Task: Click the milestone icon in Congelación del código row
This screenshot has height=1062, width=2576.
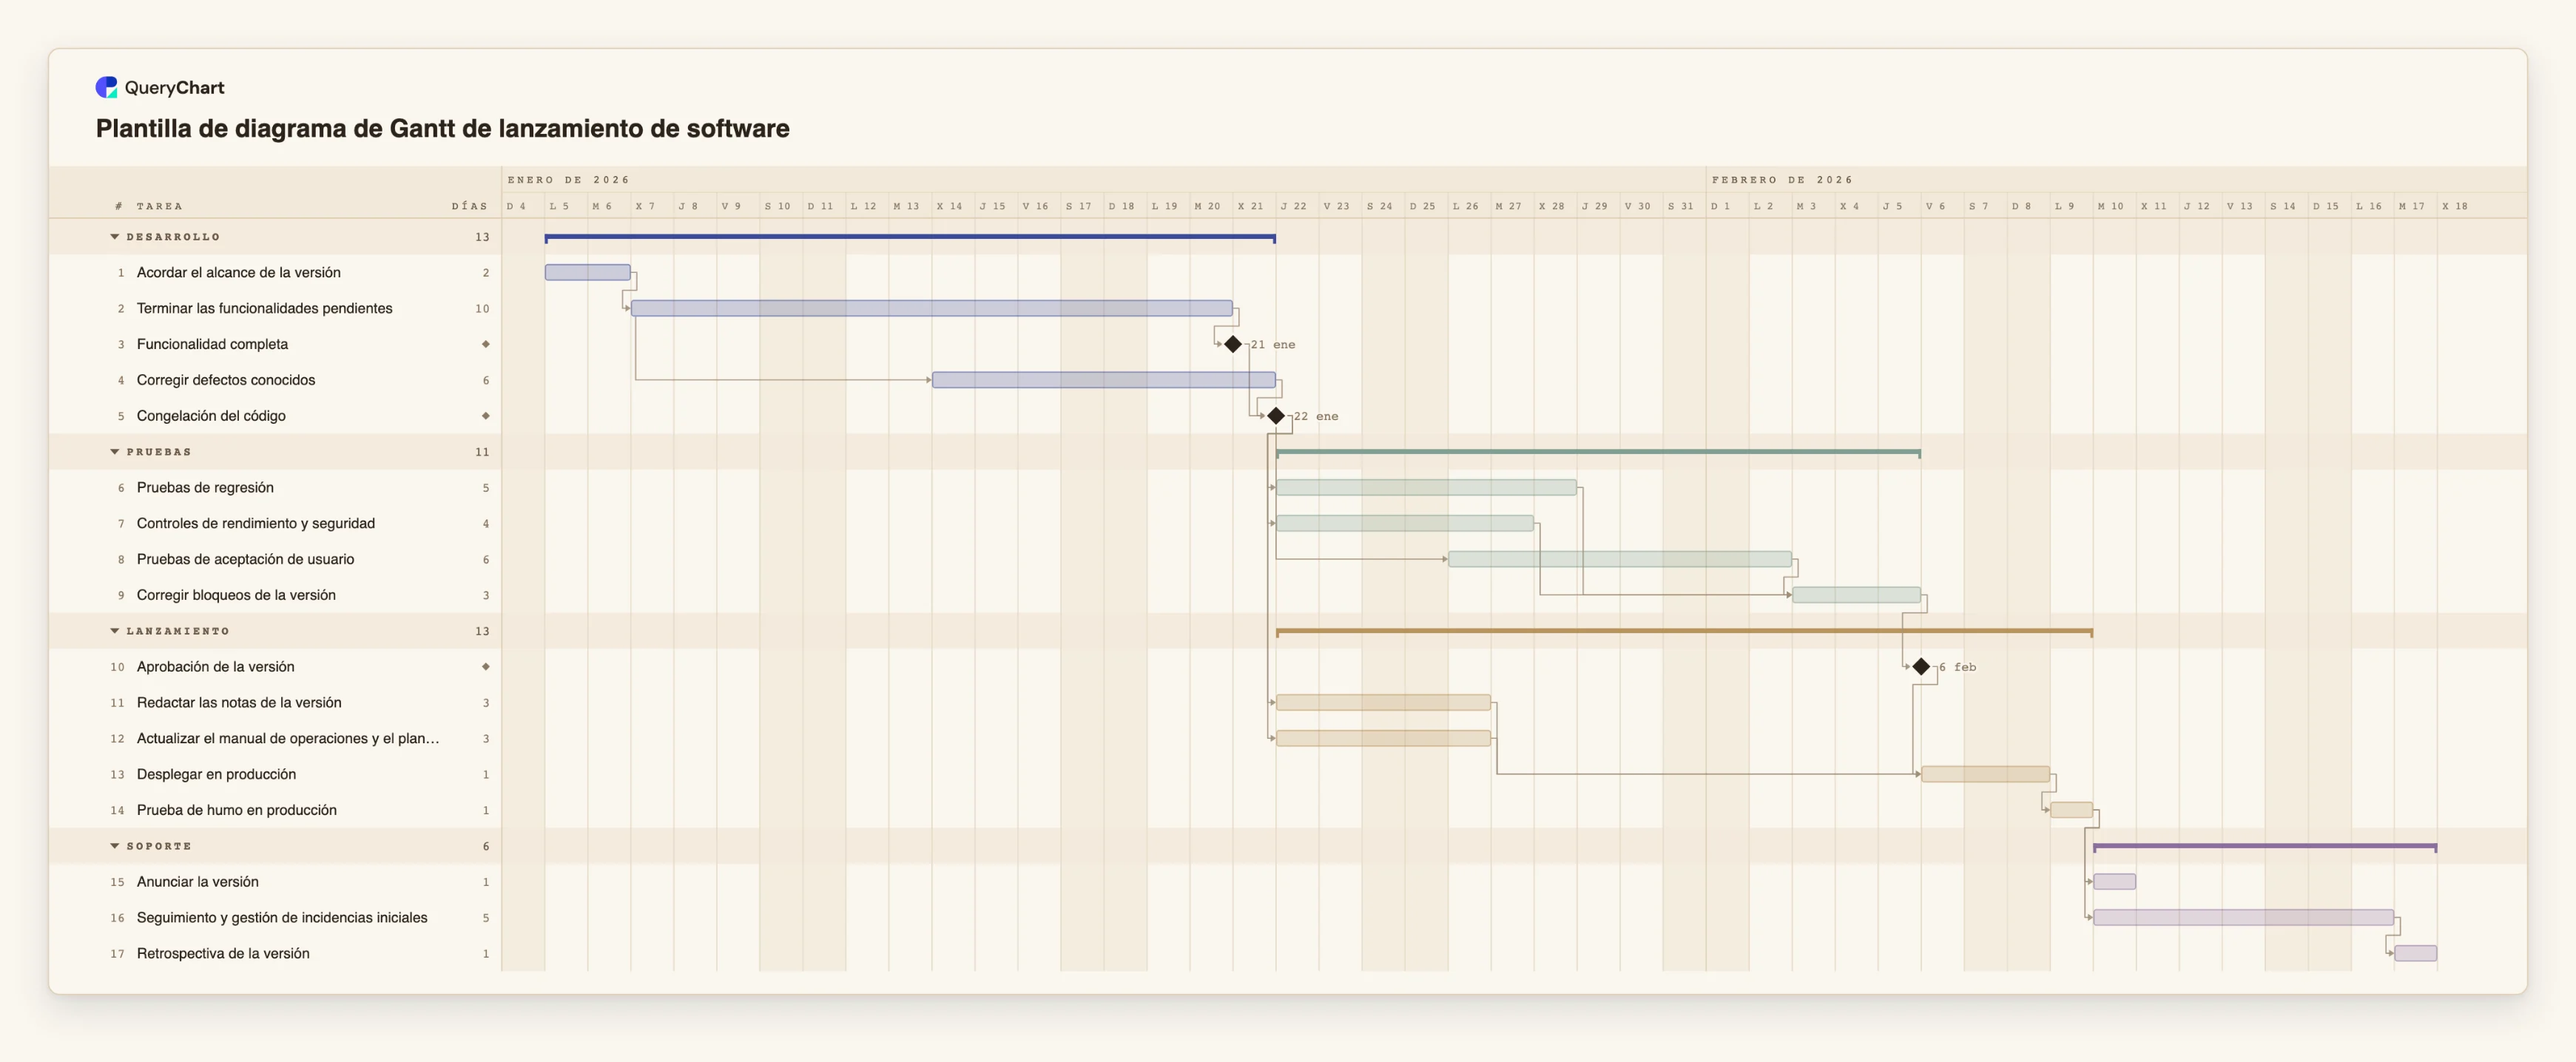Action: pos(486,416)
